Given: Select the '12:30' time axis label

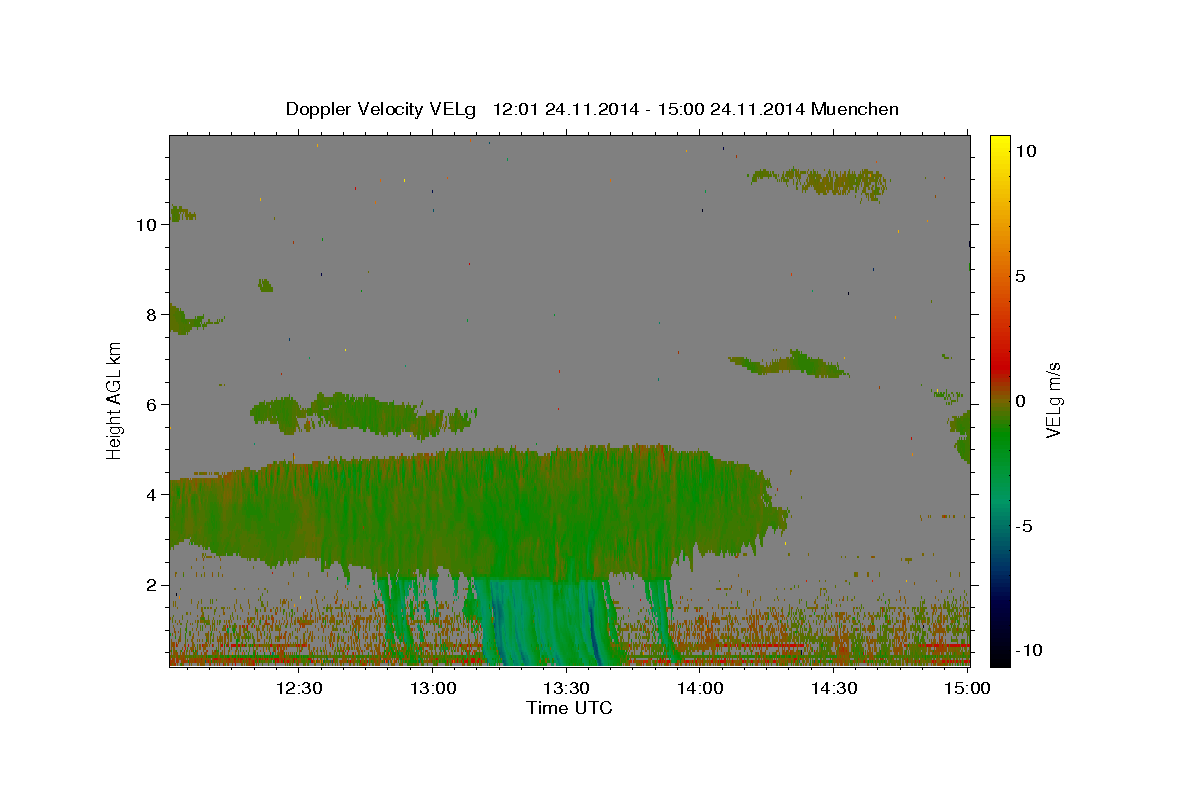Looking at the screenshot, I should (299, 688).
